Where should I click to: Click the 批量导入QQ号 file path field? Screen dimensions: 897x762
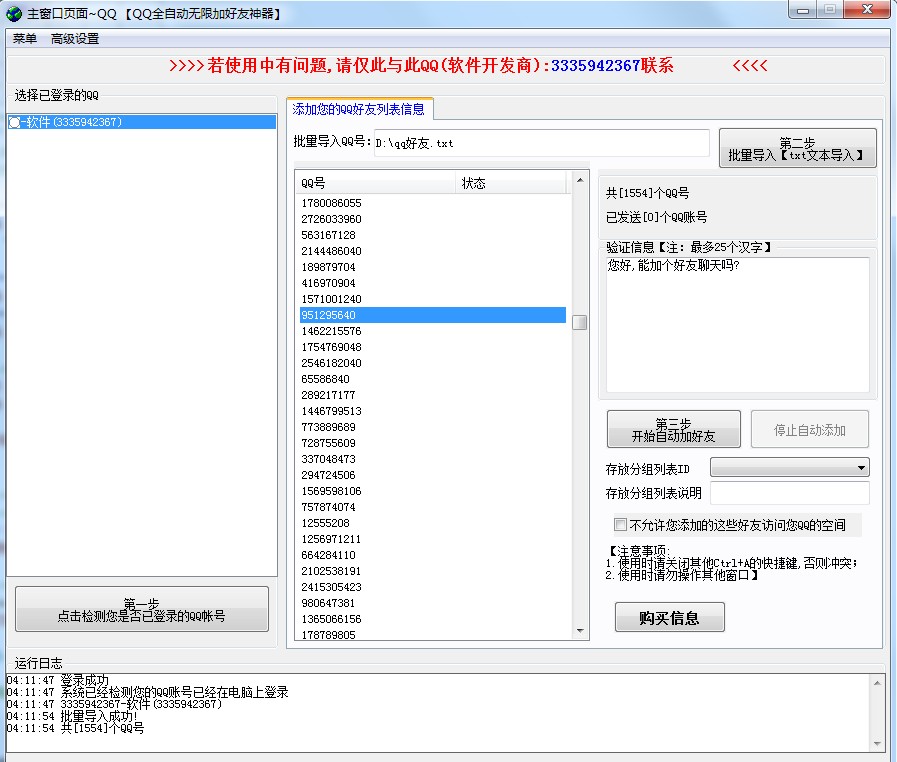click(x=541, y=143)
